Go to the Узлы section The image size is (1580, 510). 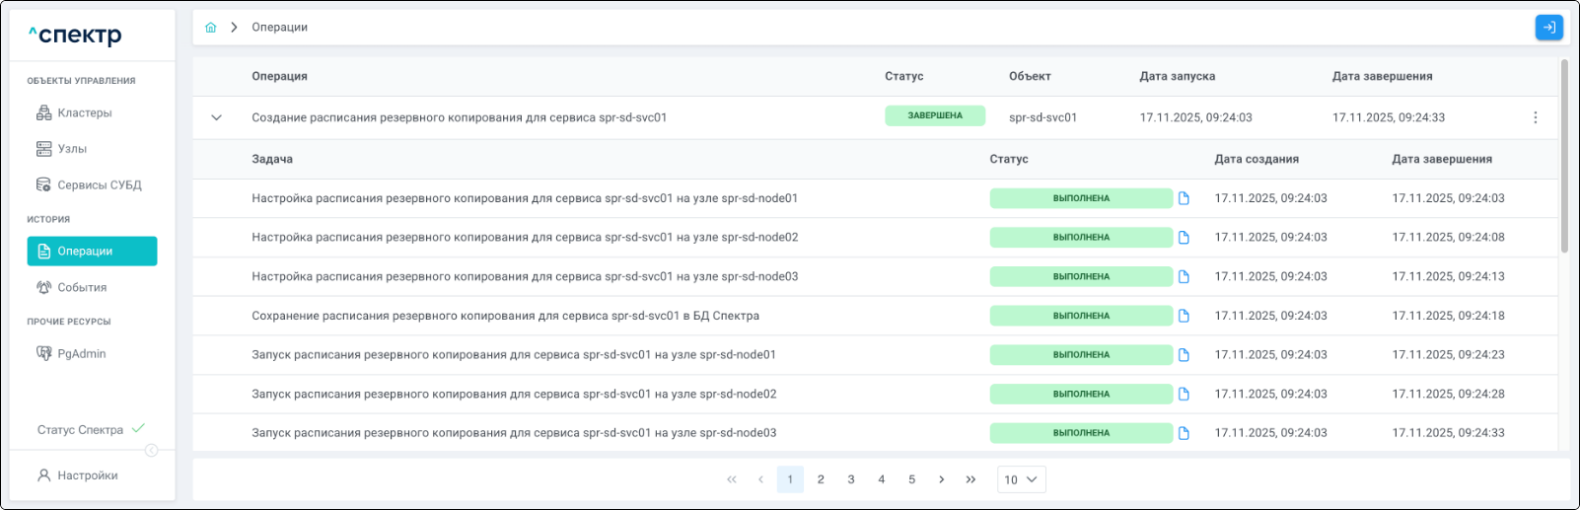72,149
